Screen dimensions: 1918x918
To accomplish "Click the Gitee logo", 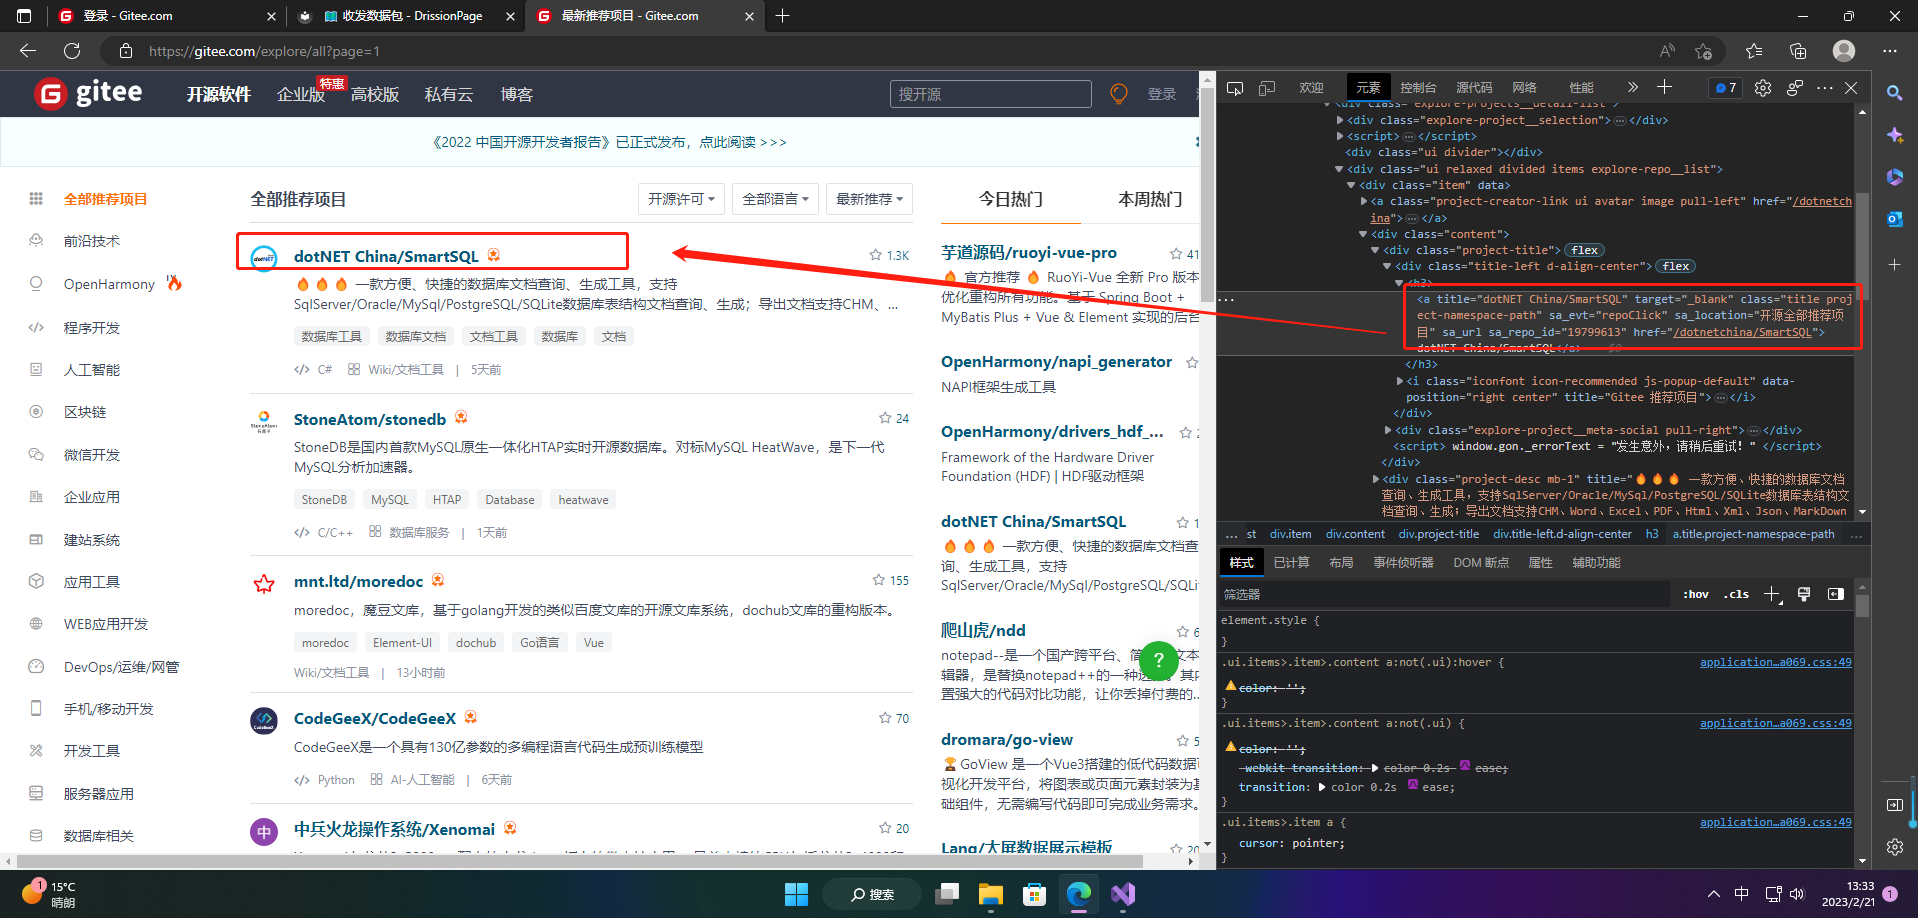I will point(90,92).
